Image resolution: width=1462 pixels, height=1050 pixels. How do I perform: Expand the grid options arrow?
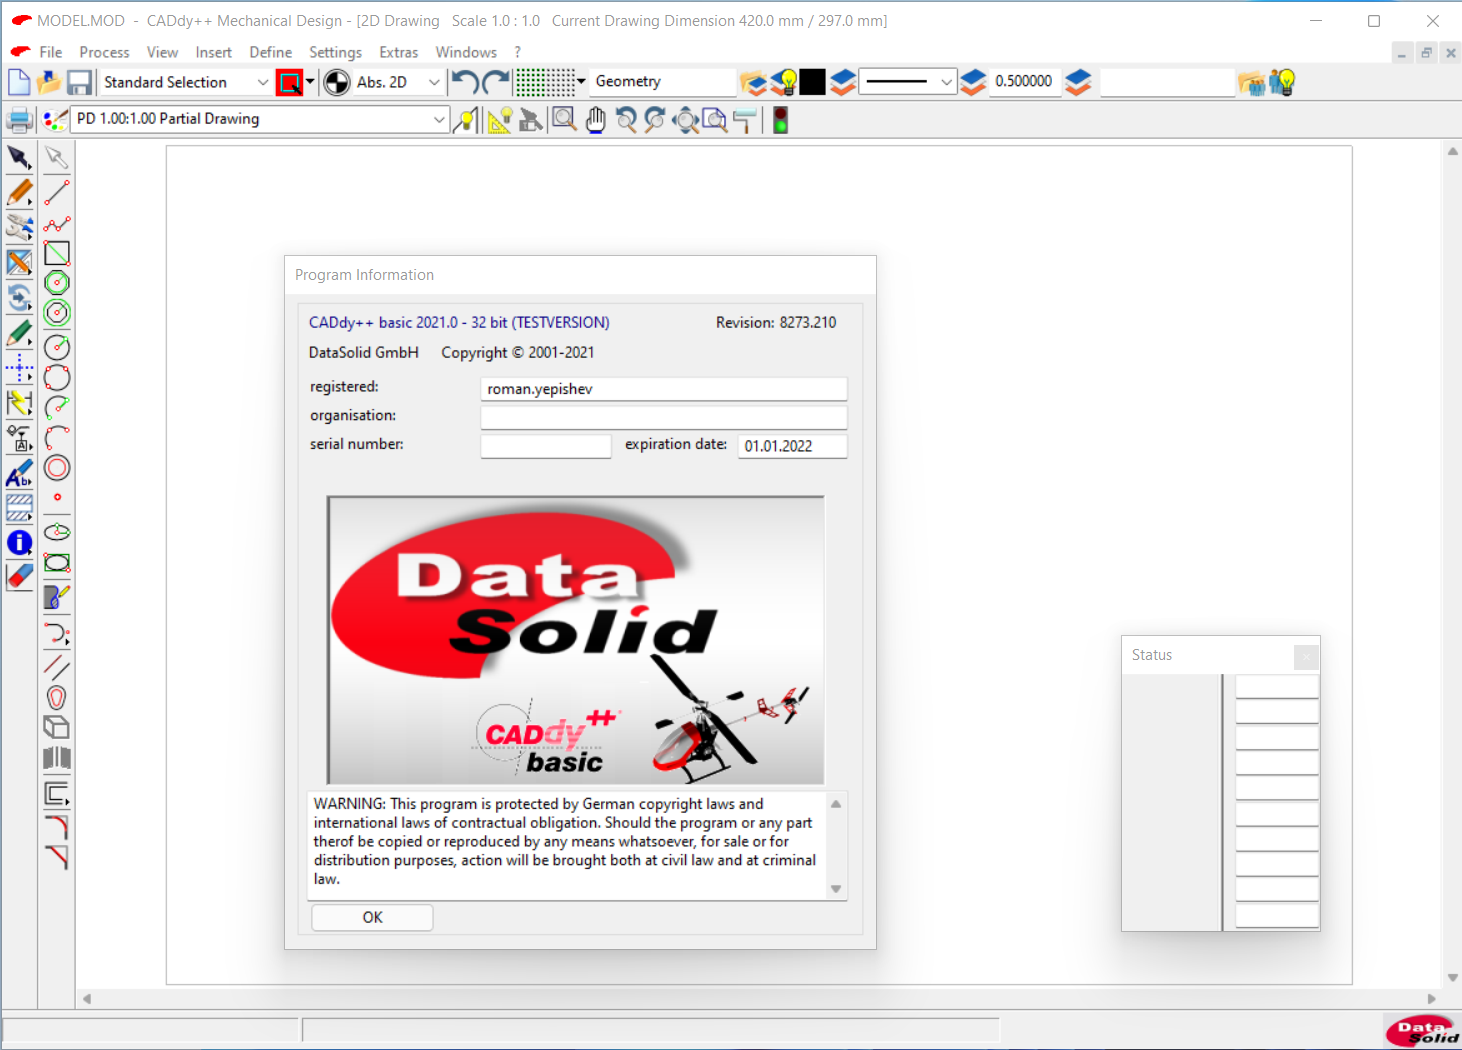581,82
